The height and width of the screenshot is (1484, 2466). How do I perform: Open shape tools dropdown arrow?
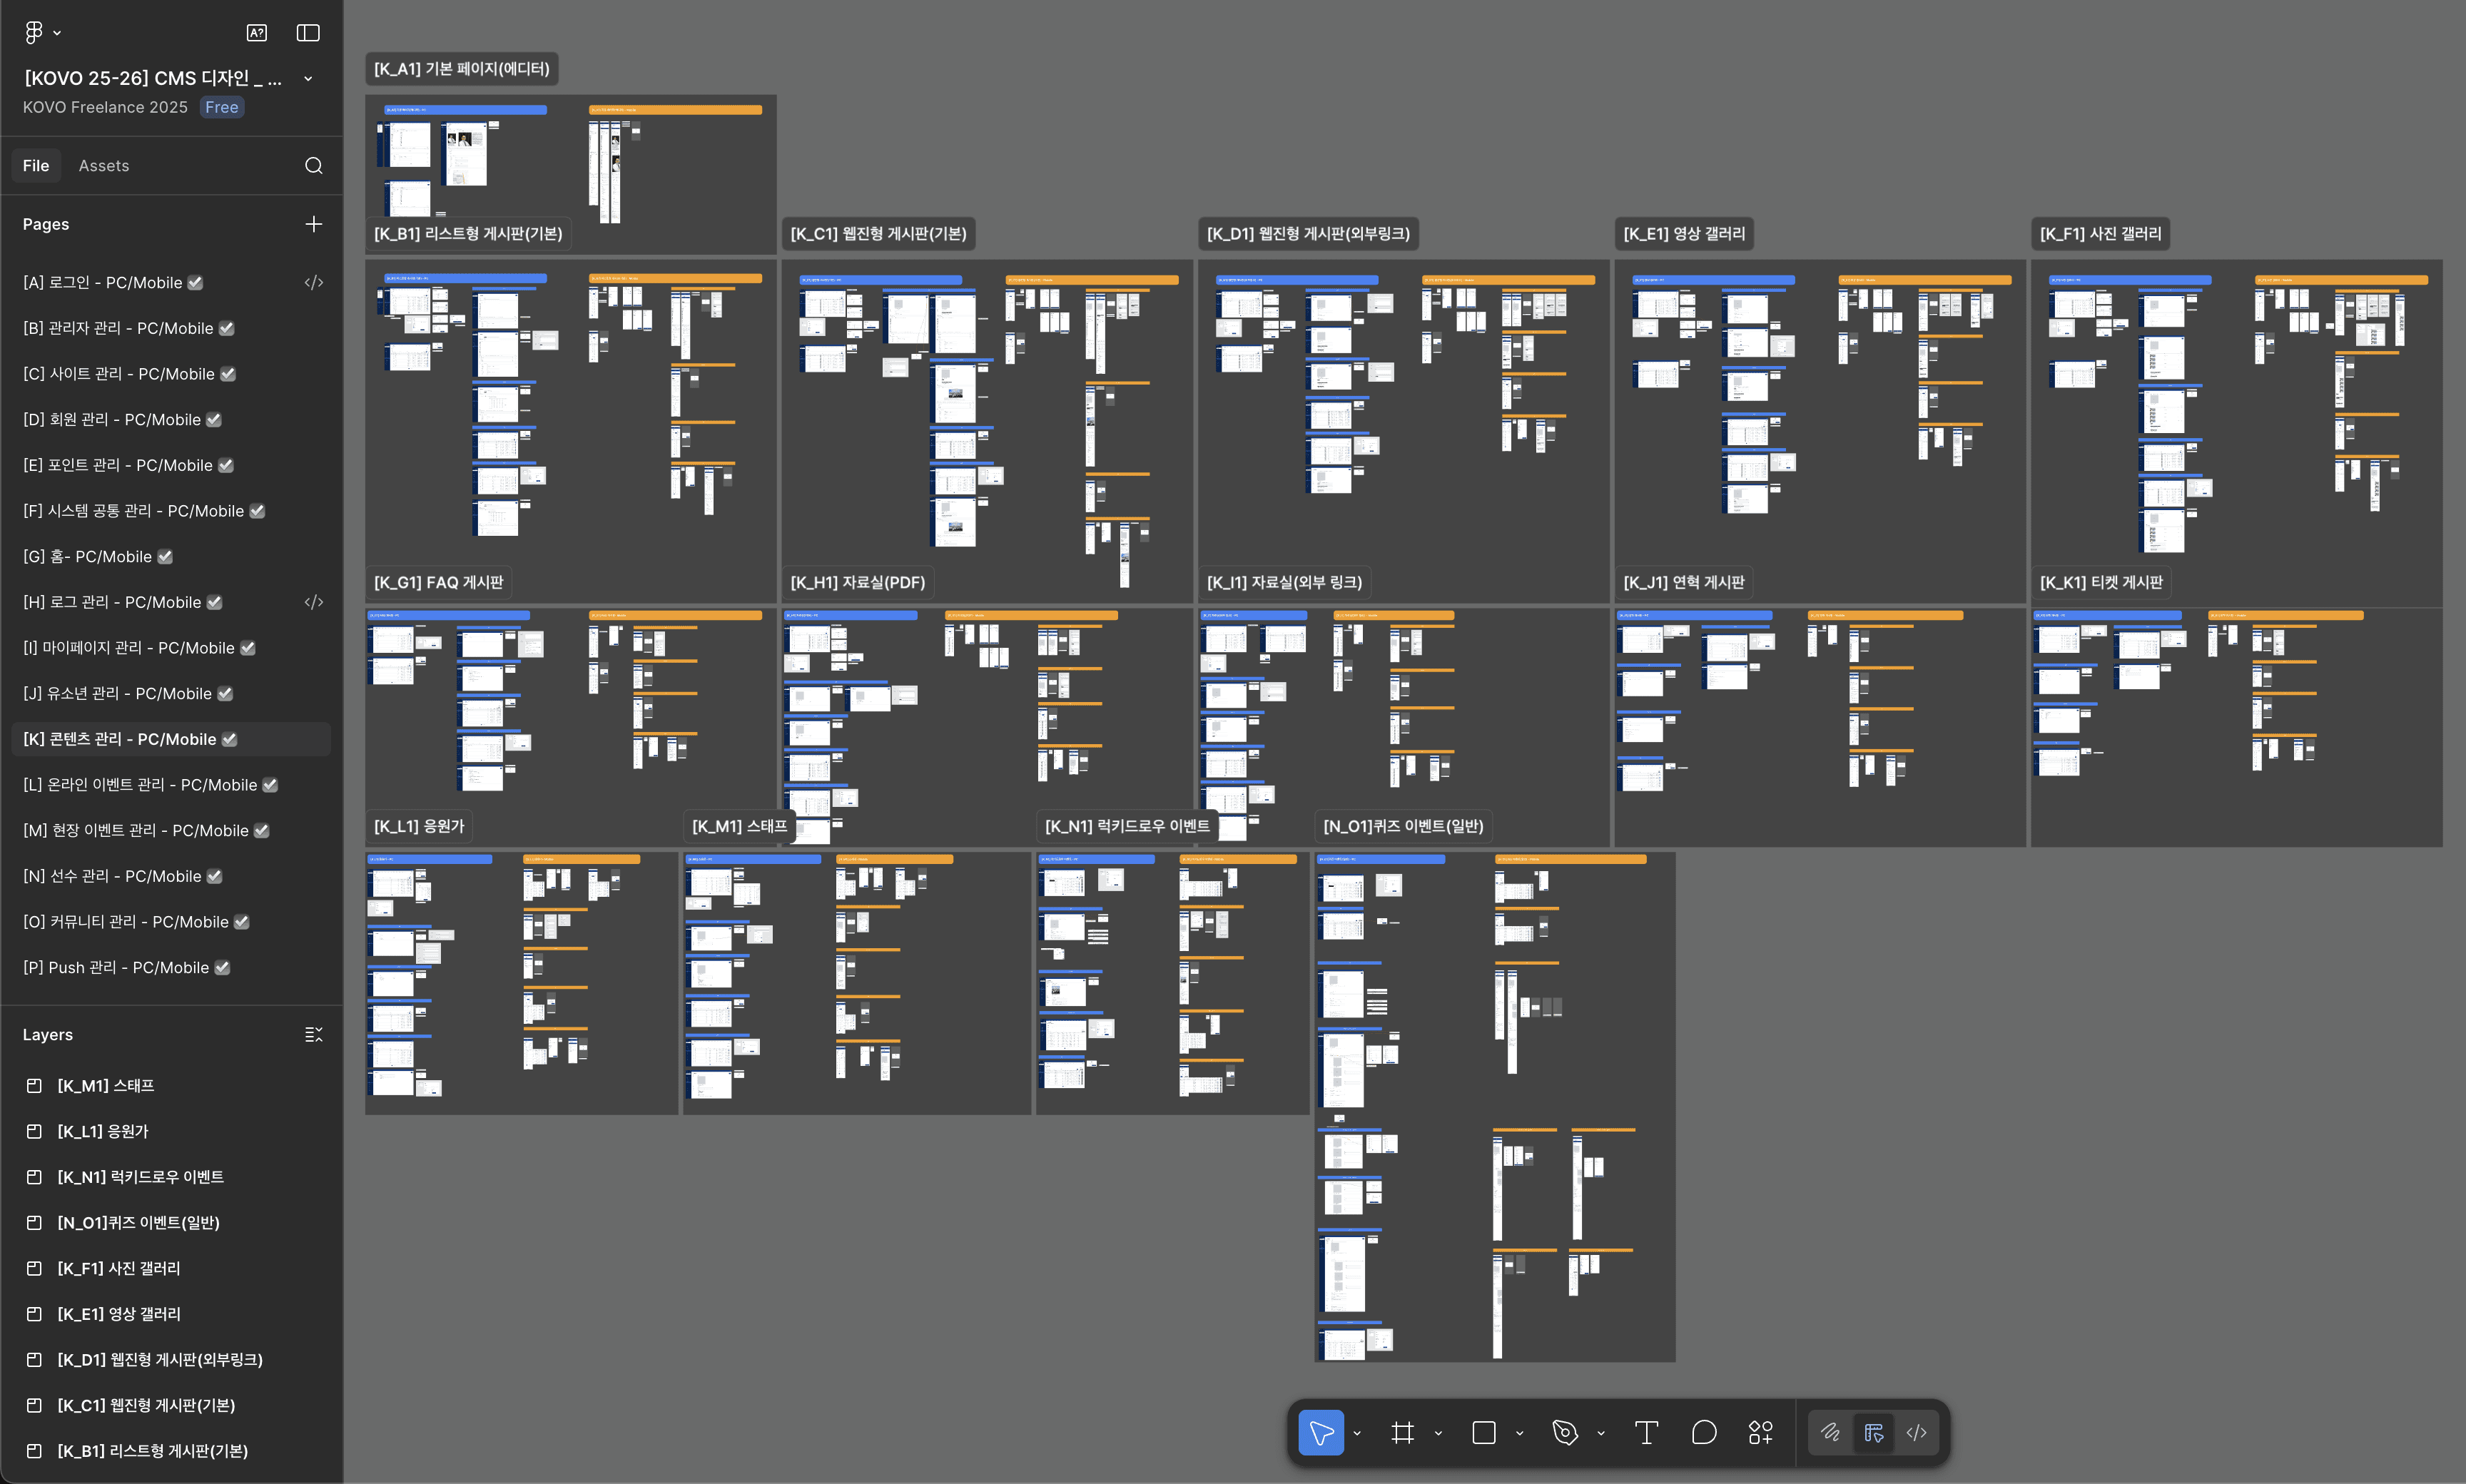[x=1520, y=1433]
